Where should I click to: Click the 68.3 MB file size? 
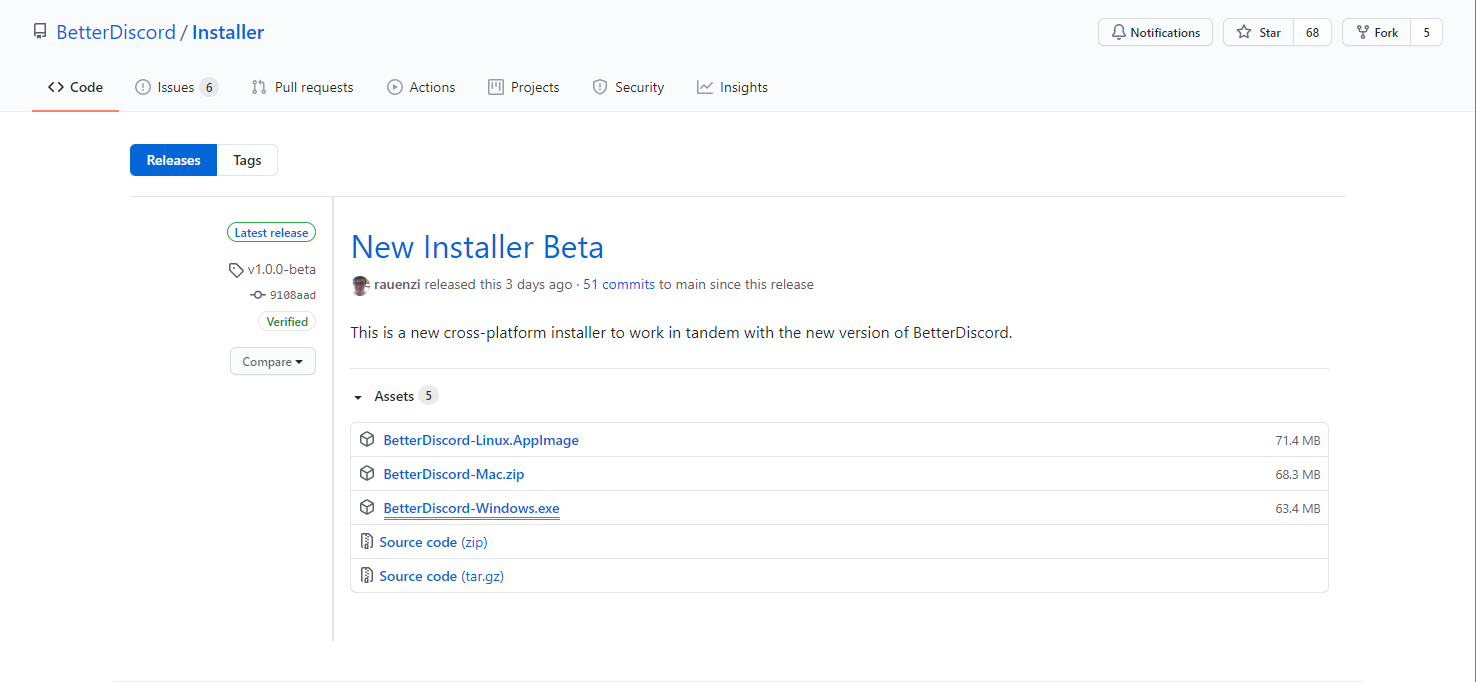tap(1297, 475)
